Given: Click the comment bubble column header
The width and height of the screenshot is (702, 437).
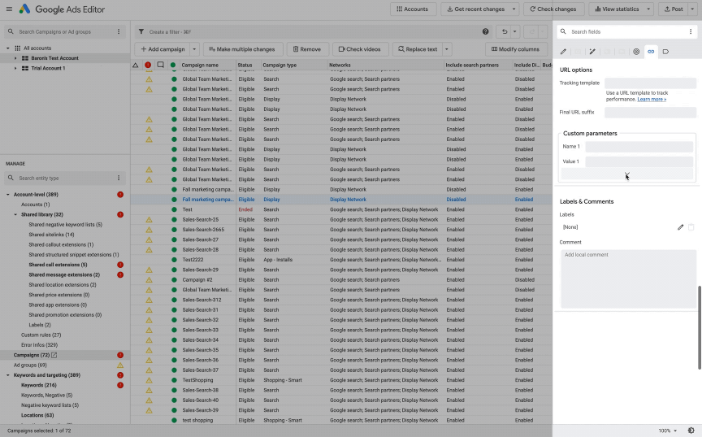Looking at the screenshot, I should pos(160,65).
